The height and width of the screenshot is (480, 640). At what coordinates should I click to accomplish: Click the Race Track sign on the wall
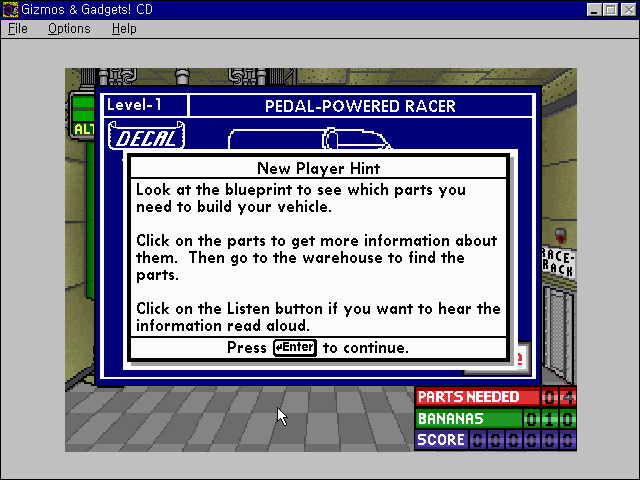(x=559, y=262)
